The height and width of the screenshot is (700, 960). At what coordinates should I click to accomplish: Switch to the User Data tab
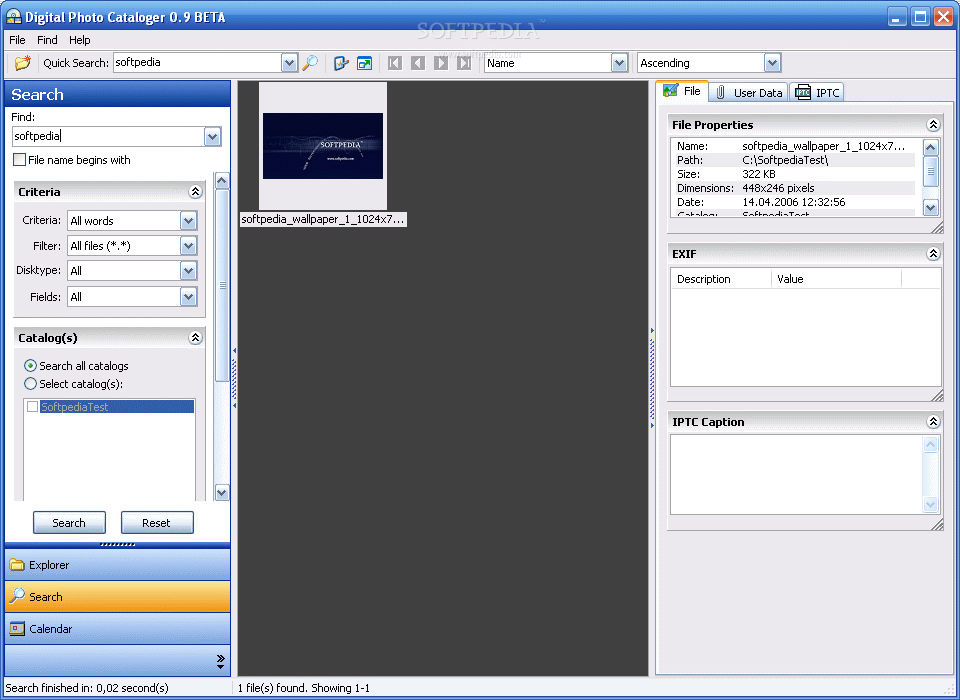[749, 92]
